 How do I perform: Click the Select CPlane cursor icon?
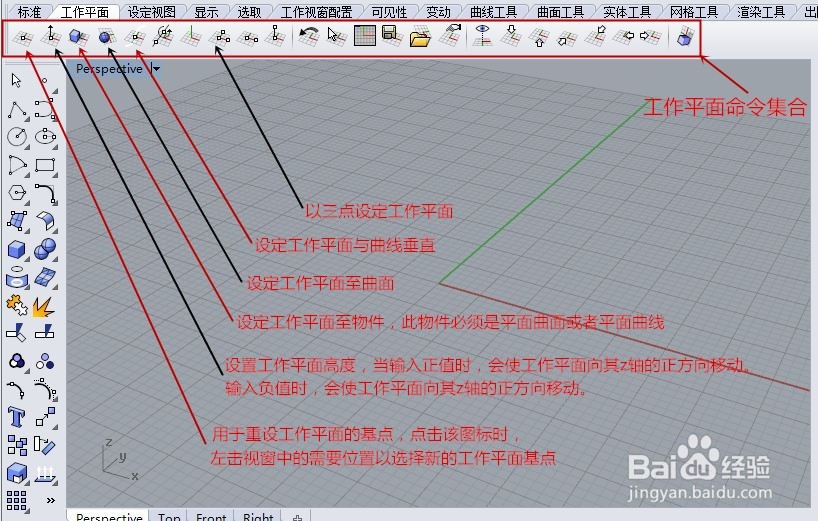pos(336,36)
